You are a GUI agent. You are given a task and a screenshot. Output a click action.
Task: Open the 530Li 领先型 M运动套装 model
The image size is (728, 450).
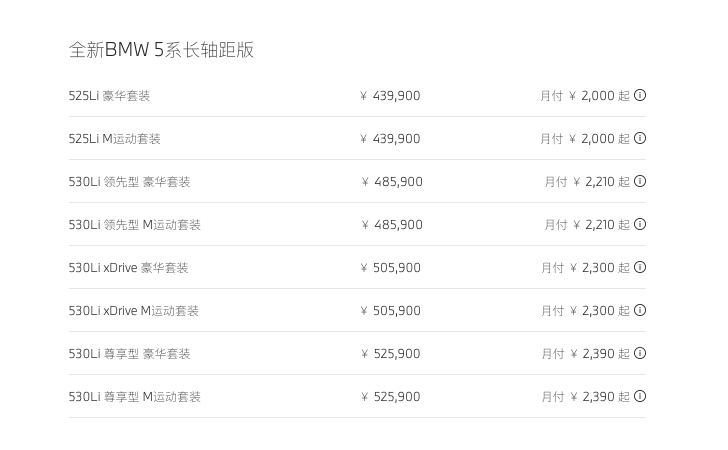134,225
